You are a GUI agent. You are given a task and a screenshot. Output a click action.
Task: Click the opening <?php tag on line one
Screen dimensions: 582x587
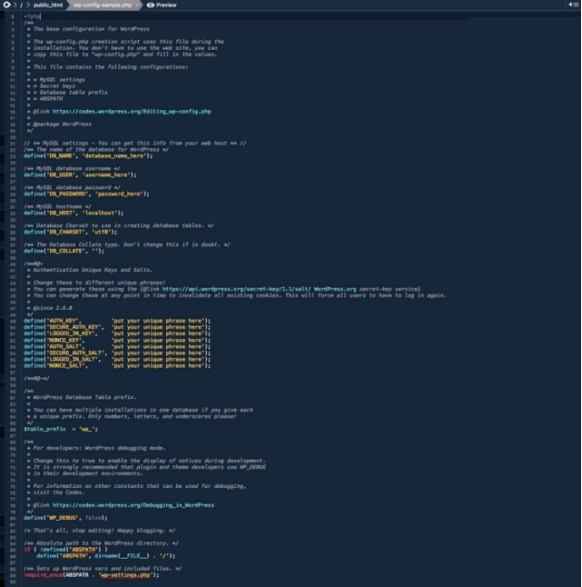[x=32, y=16]
